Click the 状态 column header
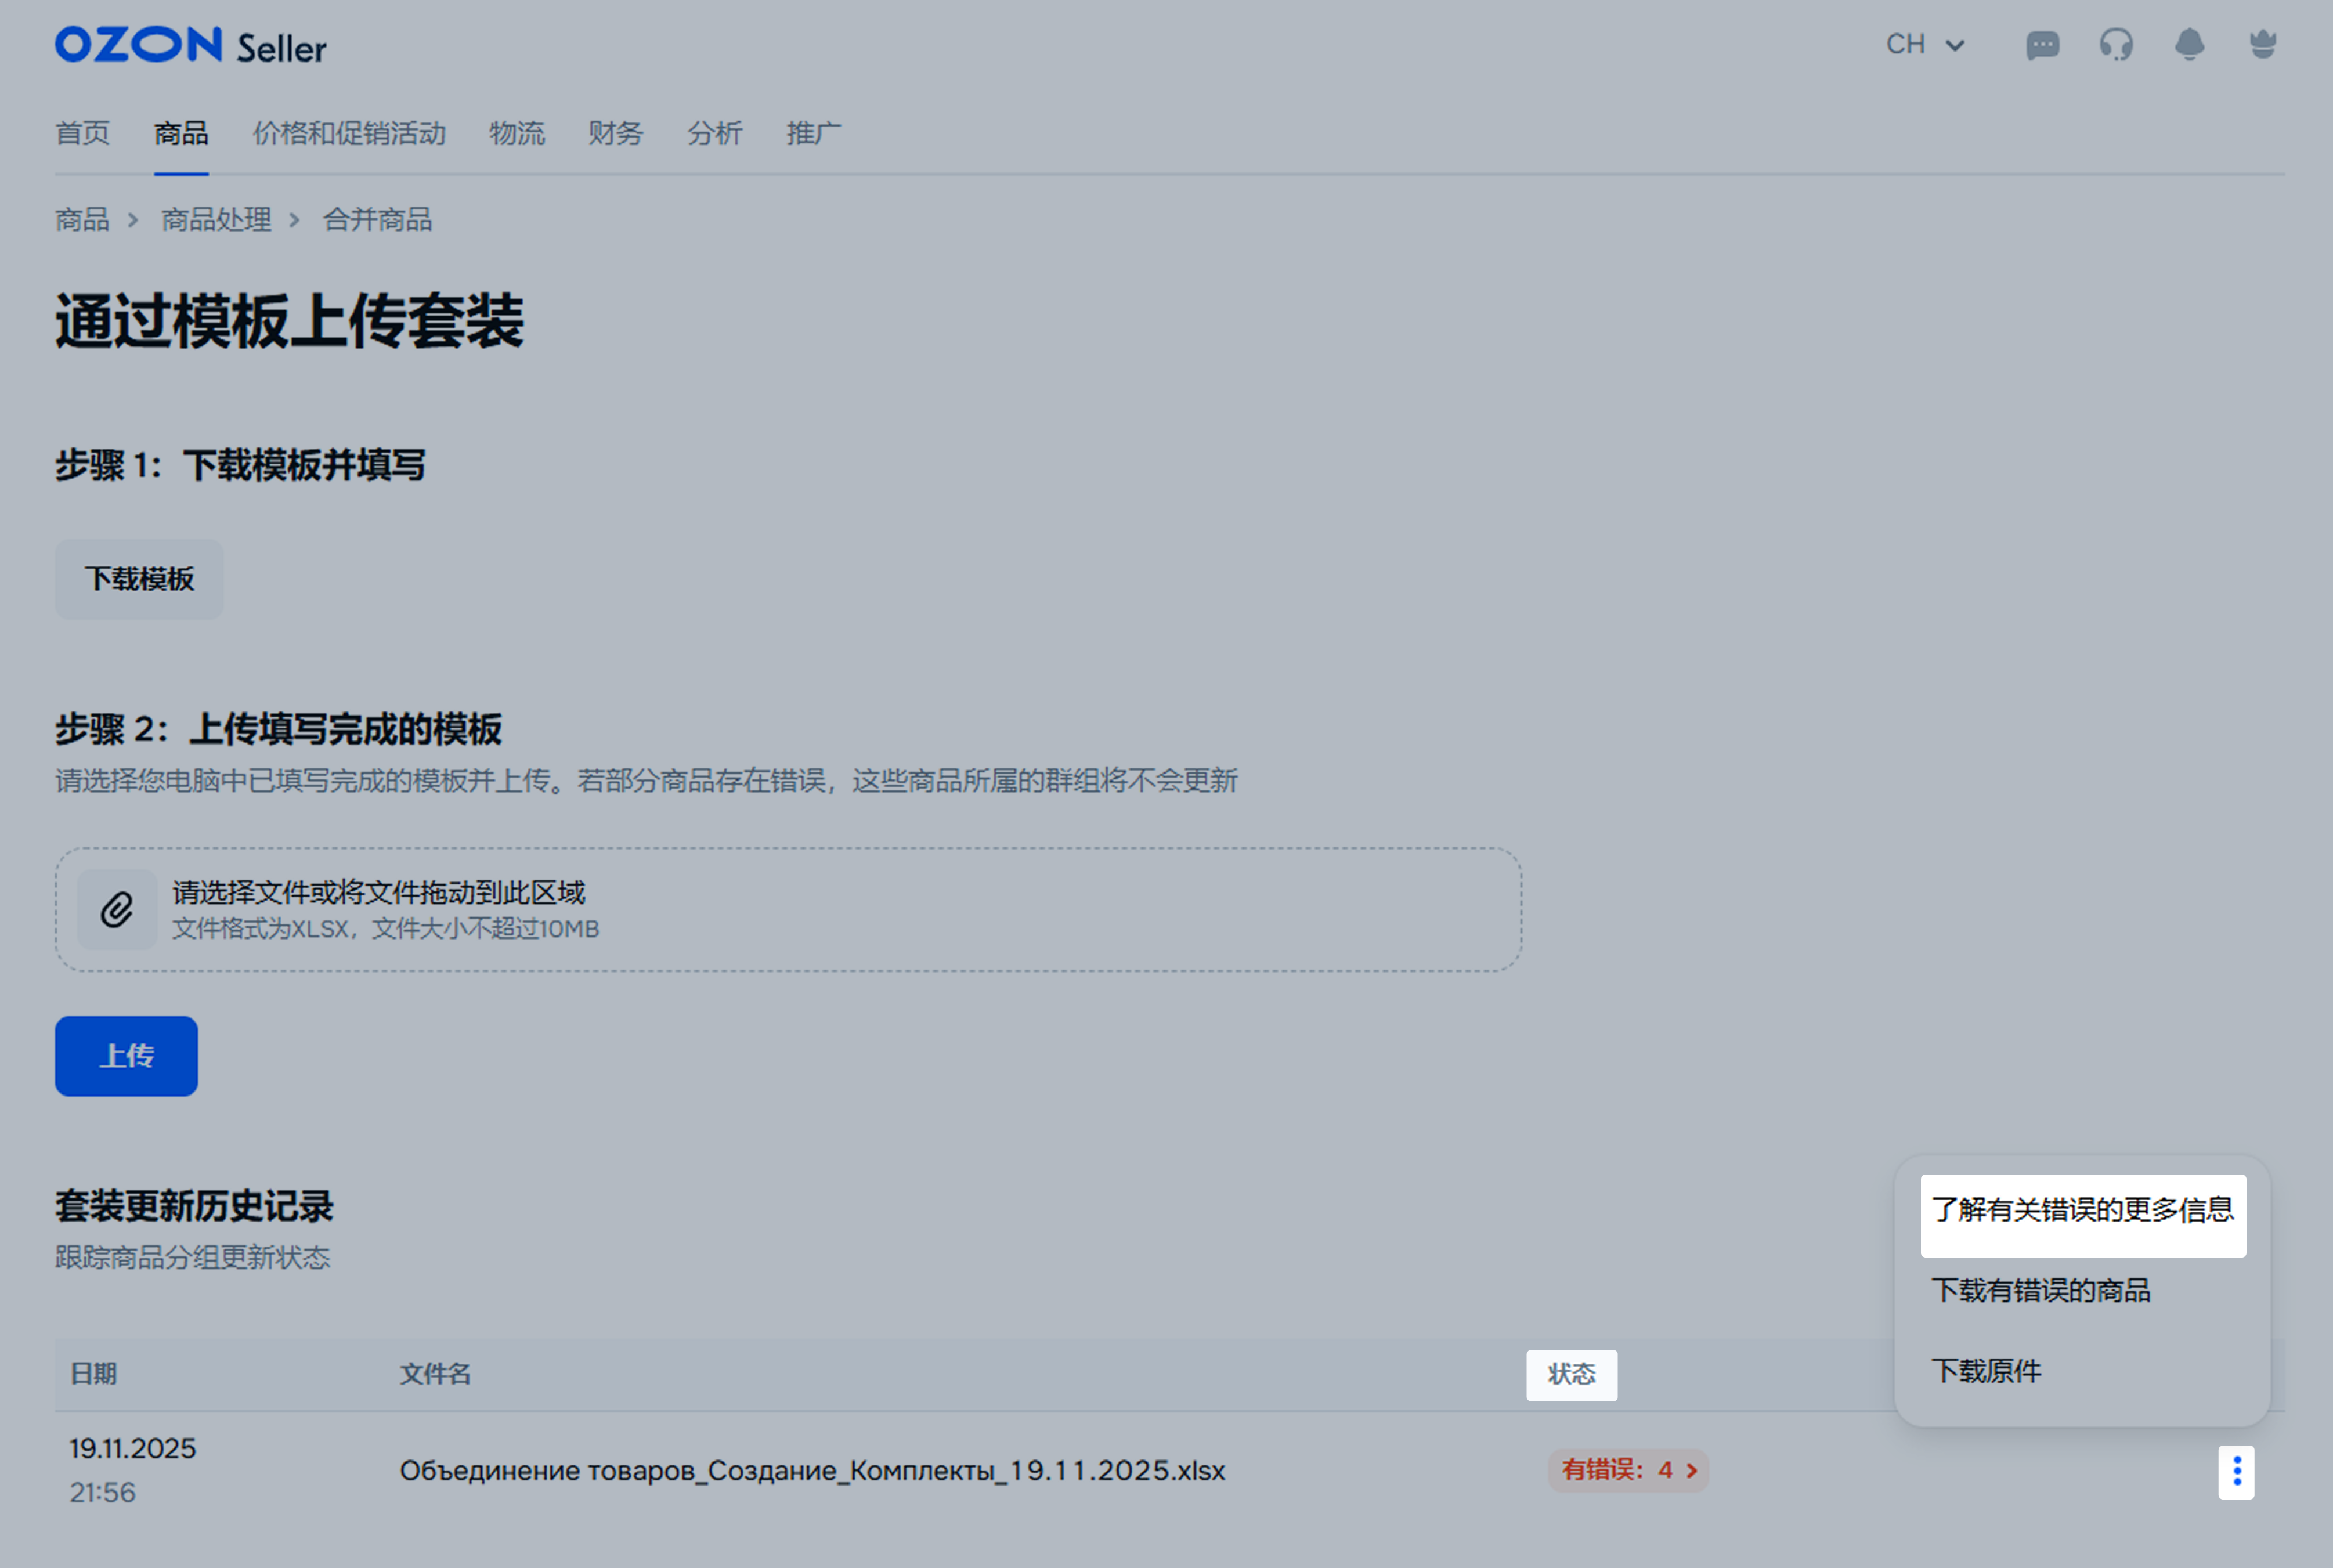 (x=1571, y=1375)
